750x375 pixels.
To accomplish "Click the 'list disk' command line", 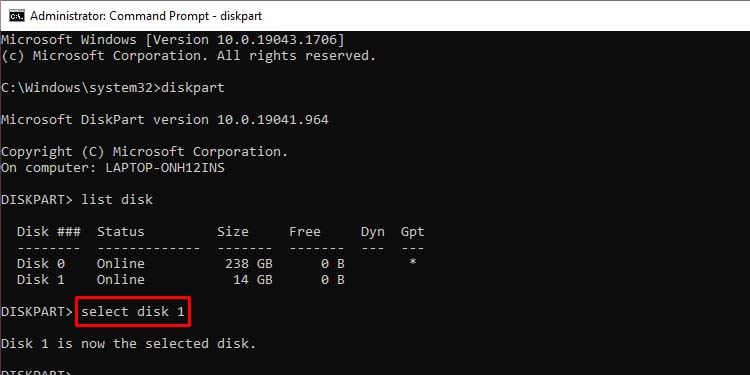I will tap(77, 199).
